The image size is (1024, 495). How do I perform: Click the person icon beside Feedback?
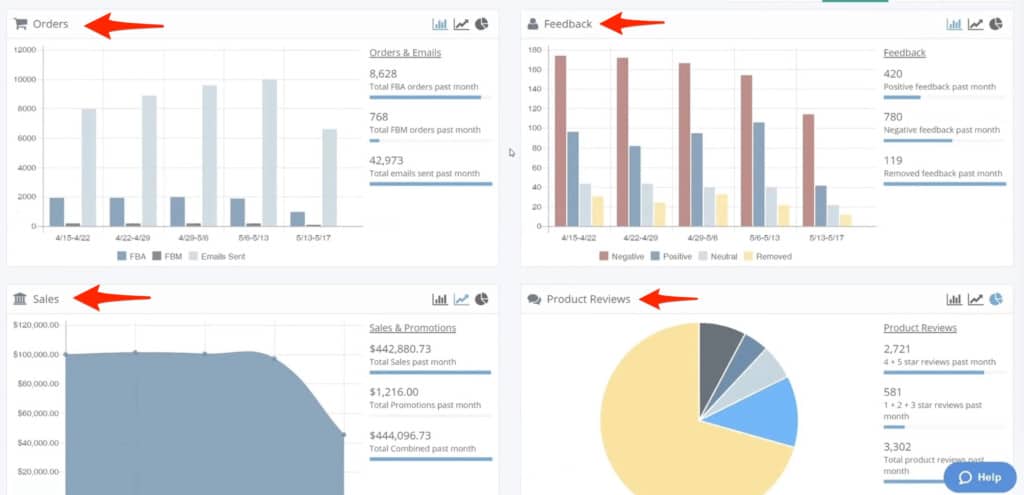point(533,24)
